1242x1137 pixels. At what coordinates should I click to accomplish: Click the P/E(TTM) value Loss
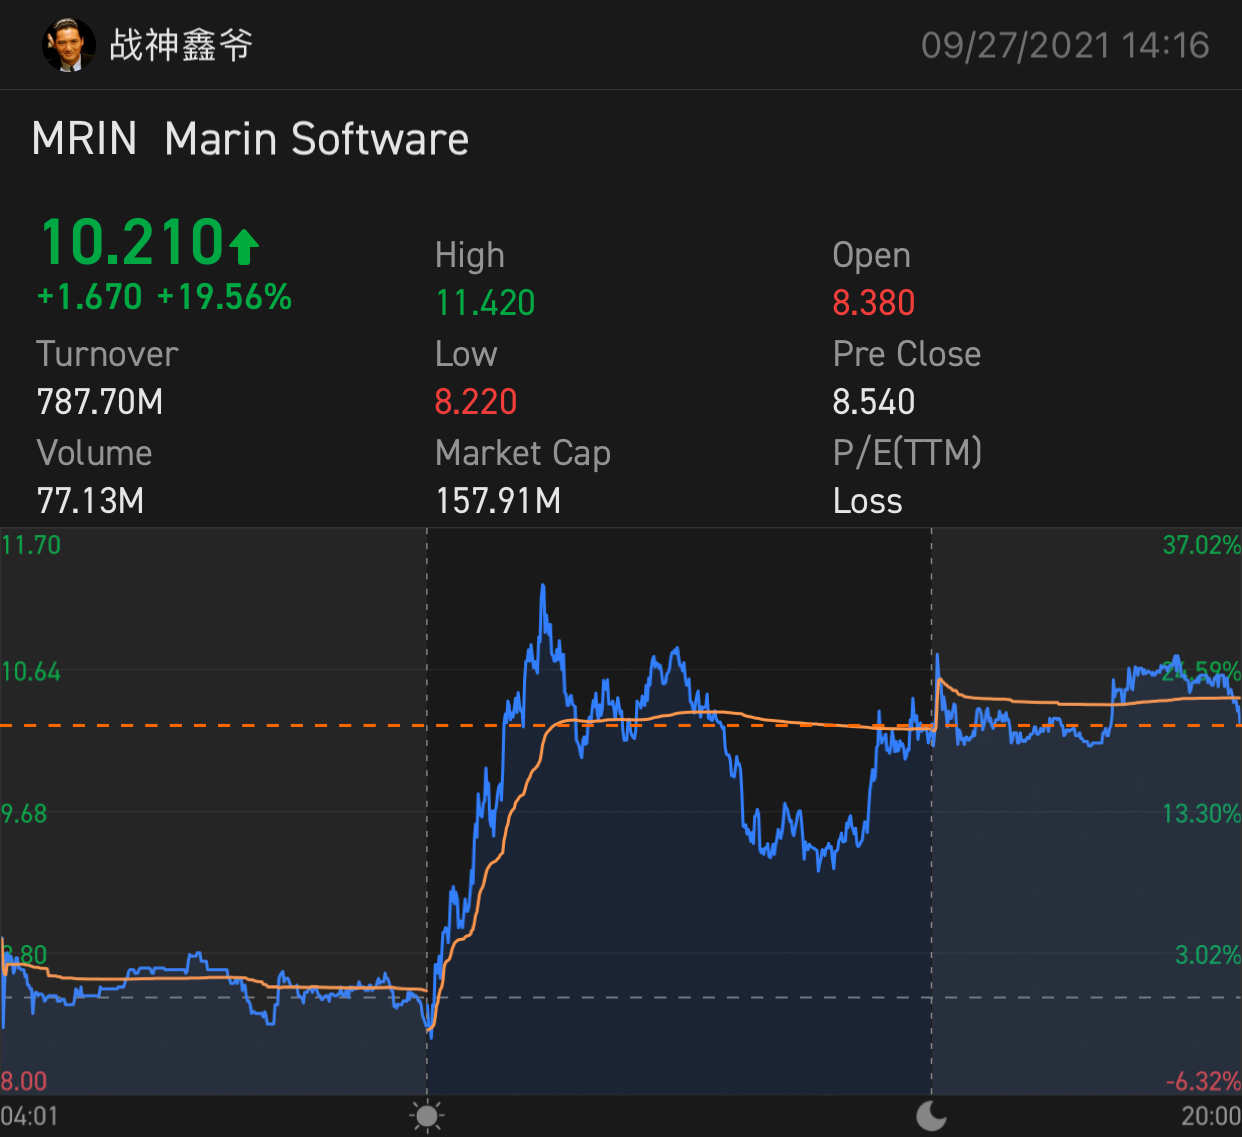[868, 500]
